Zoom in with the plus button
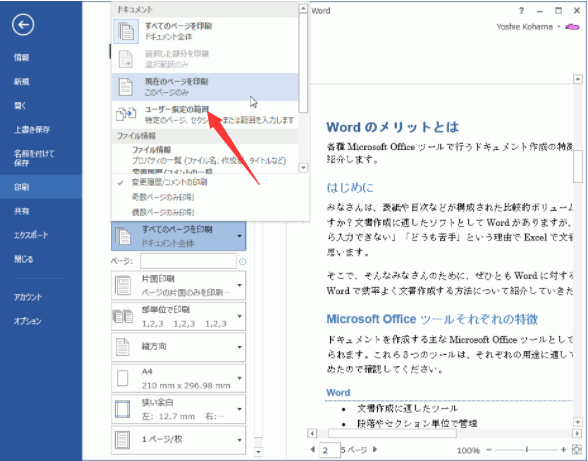This screenshot has width=588, height=461. pos(563,449)
